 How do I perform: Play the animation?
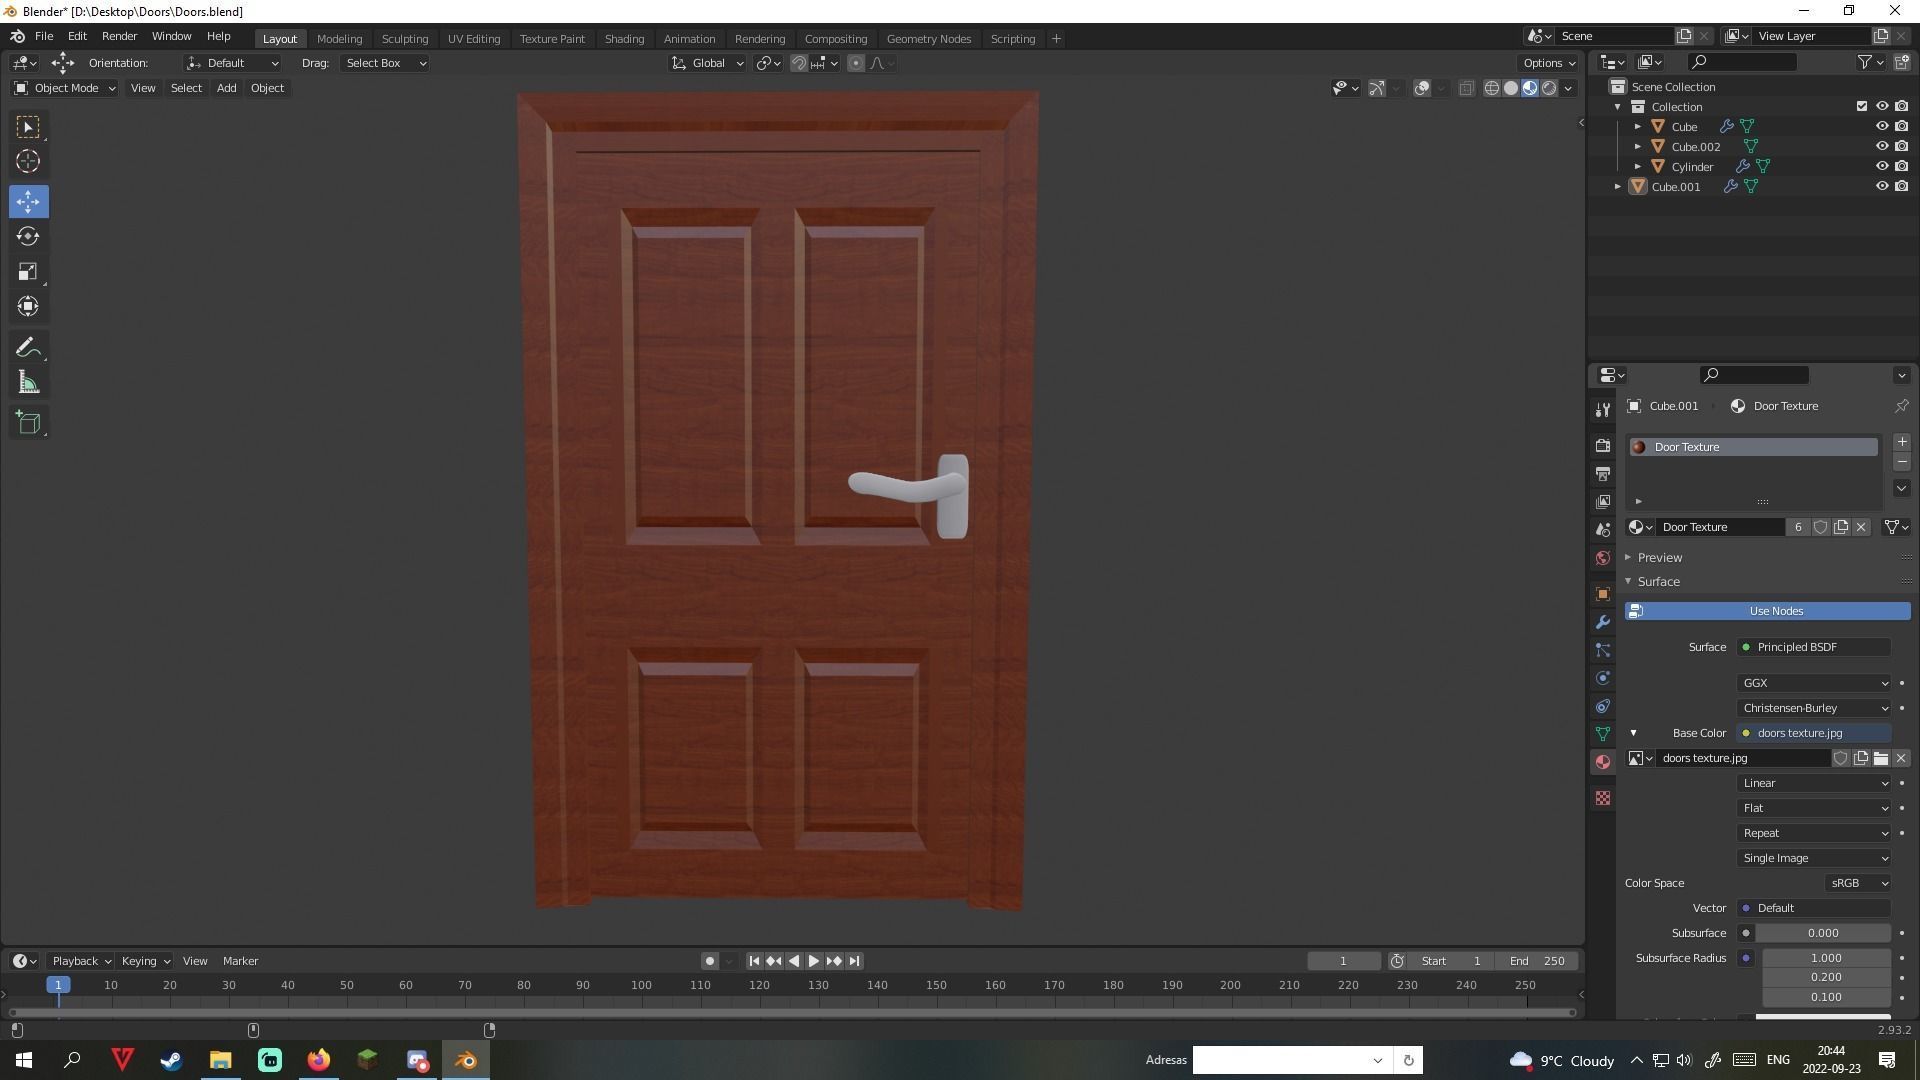pyautogui.click(x=814, y=961)
